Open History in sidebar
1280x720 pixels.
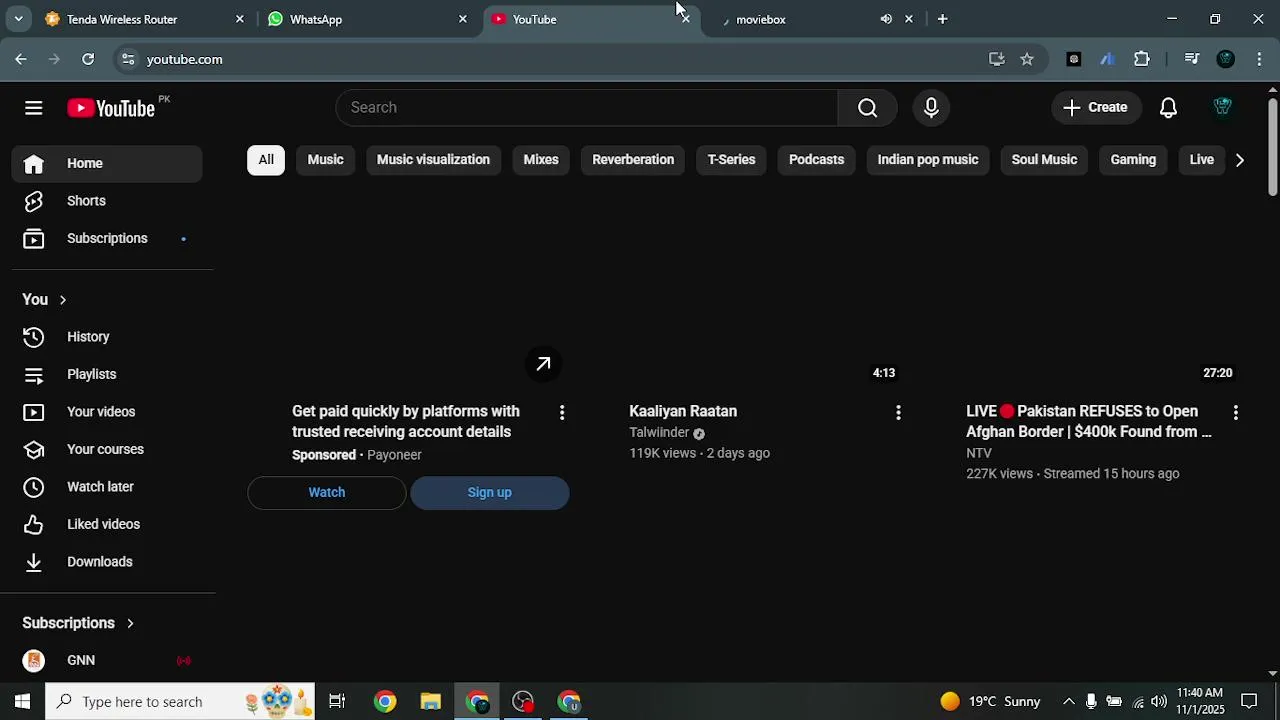[x=107, y=337]
